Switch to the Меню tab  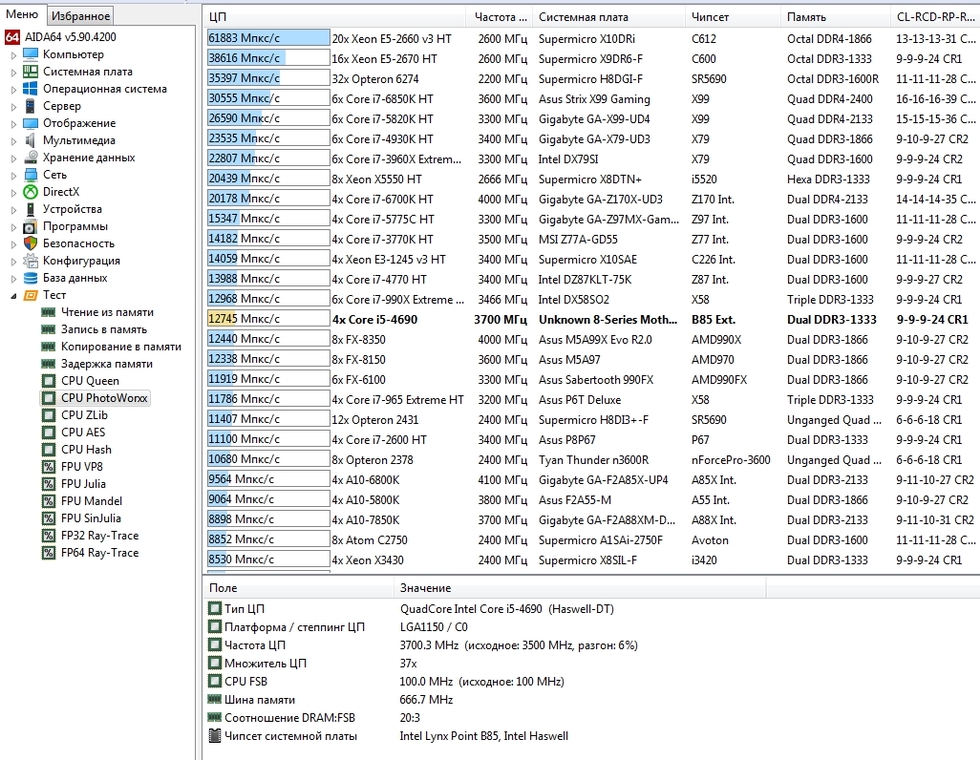click(23, 15)
